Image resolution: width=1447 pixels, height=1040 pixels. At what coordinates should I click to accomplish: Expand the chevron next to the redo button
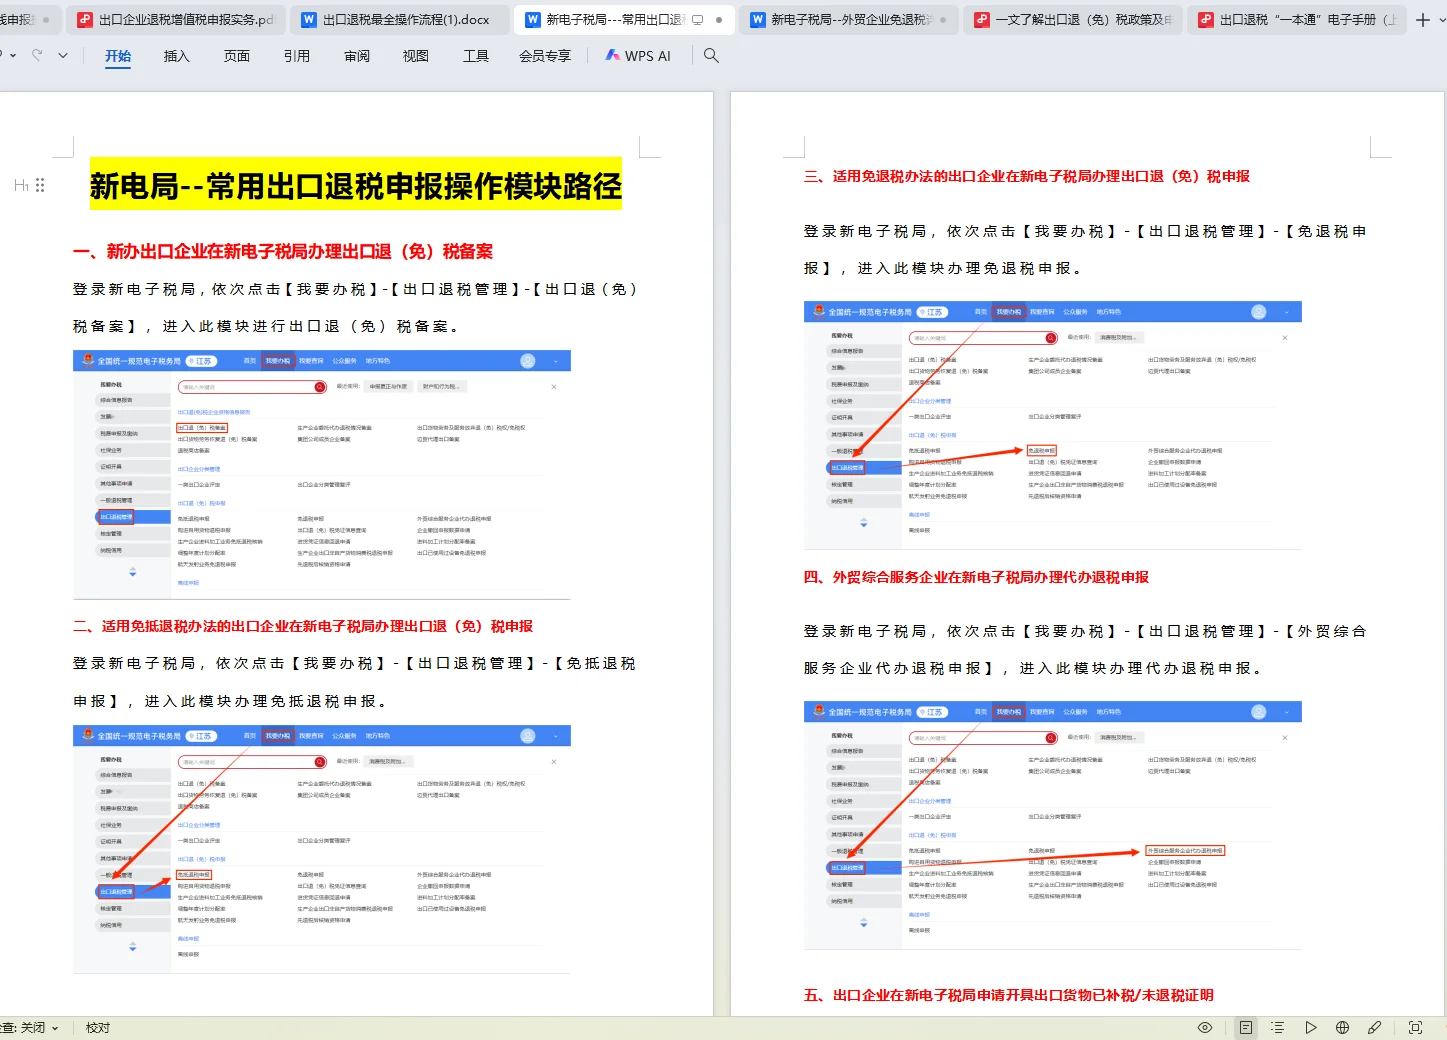62,56
